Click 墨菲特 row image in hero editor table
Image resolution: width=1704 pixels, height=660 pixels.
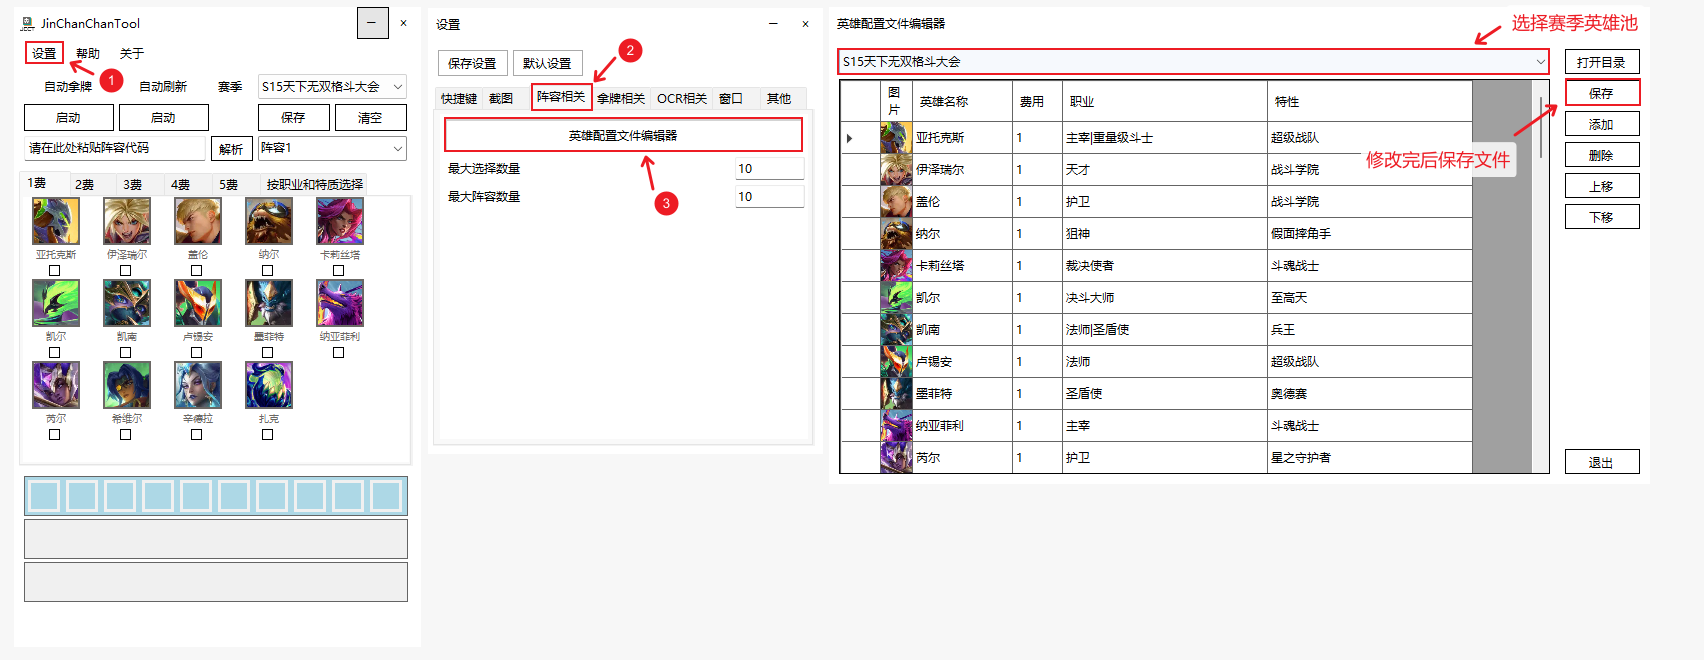pos(896,394)
